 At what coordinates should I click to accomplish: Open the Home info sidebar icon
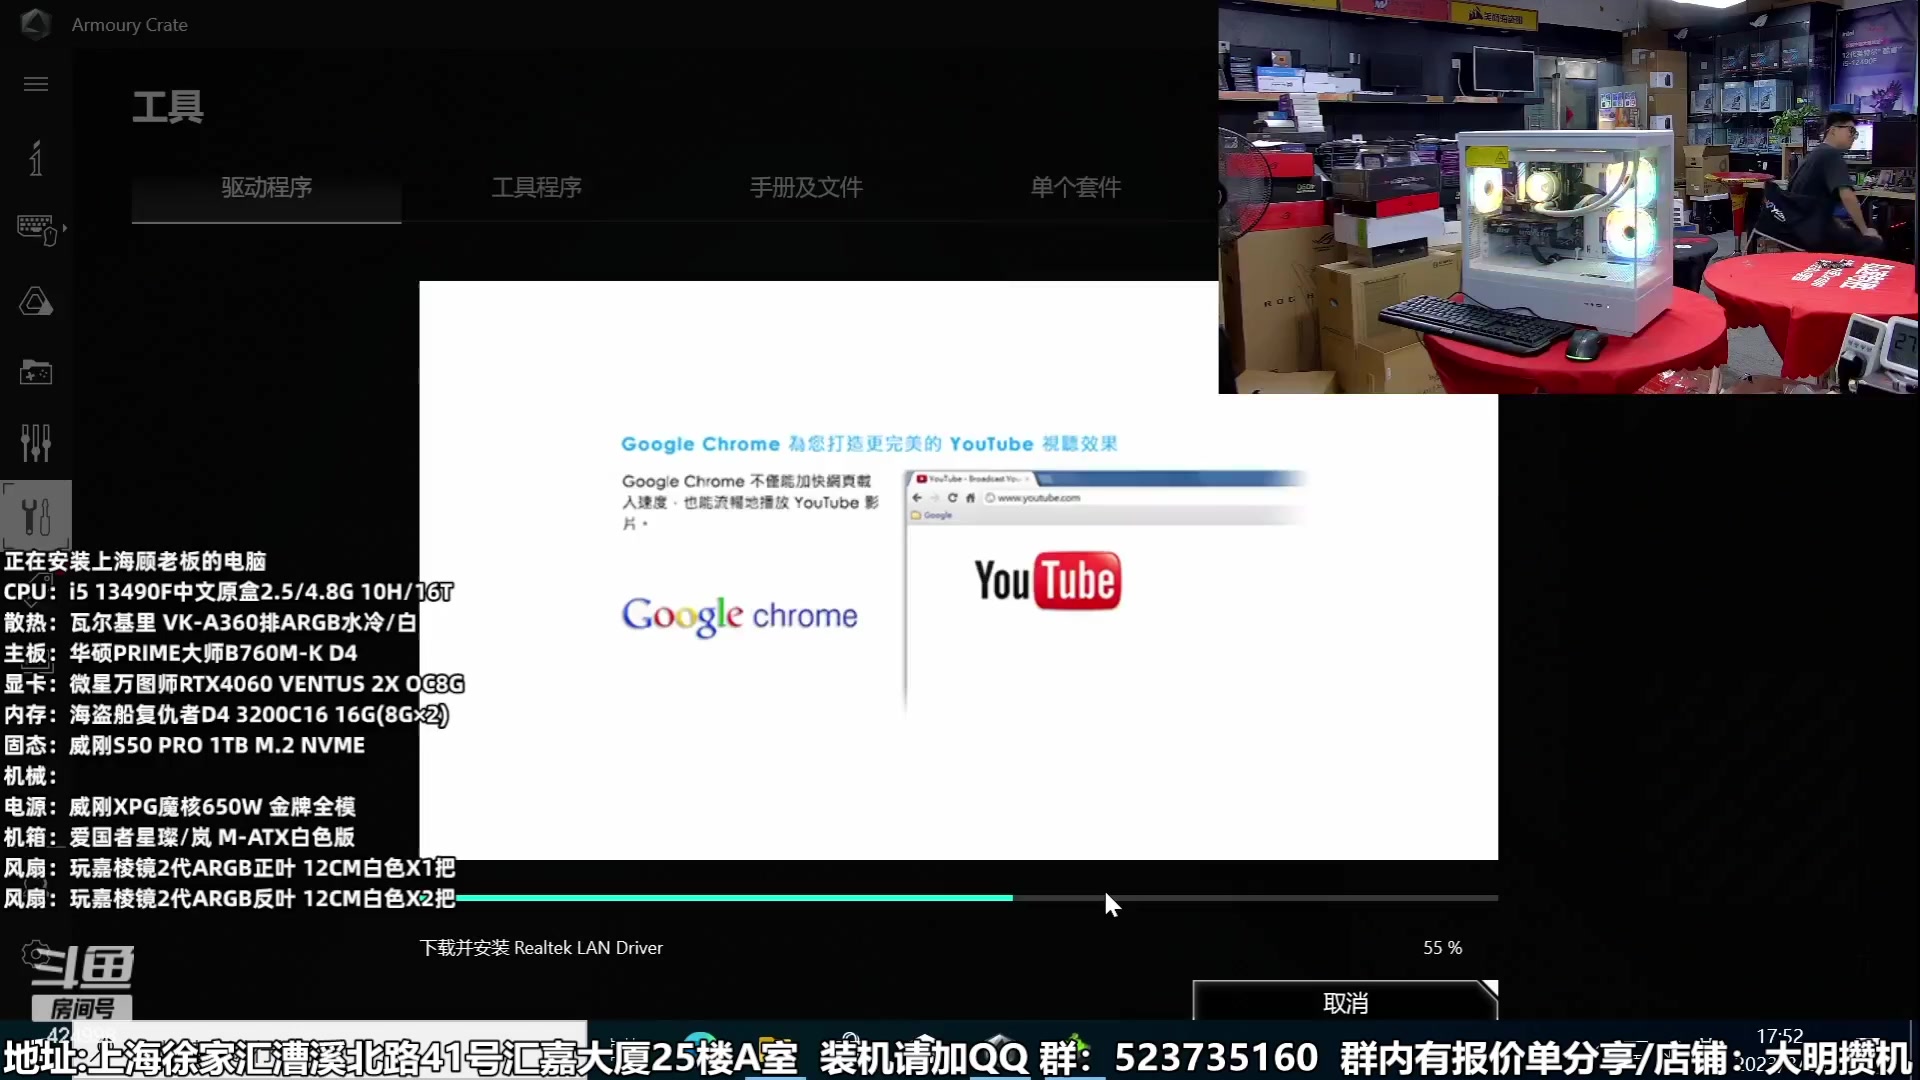[x=36, y=158]
